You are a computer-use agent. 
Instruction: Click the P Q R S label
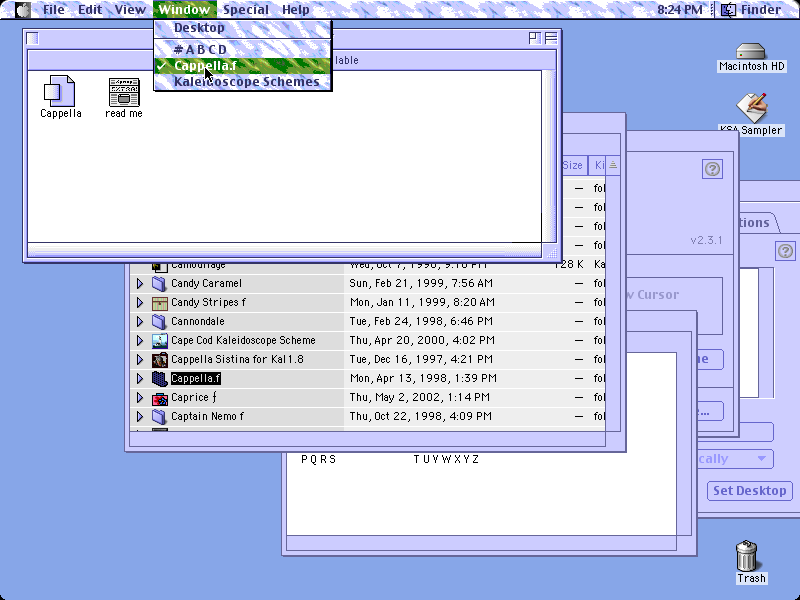point(318,459)
